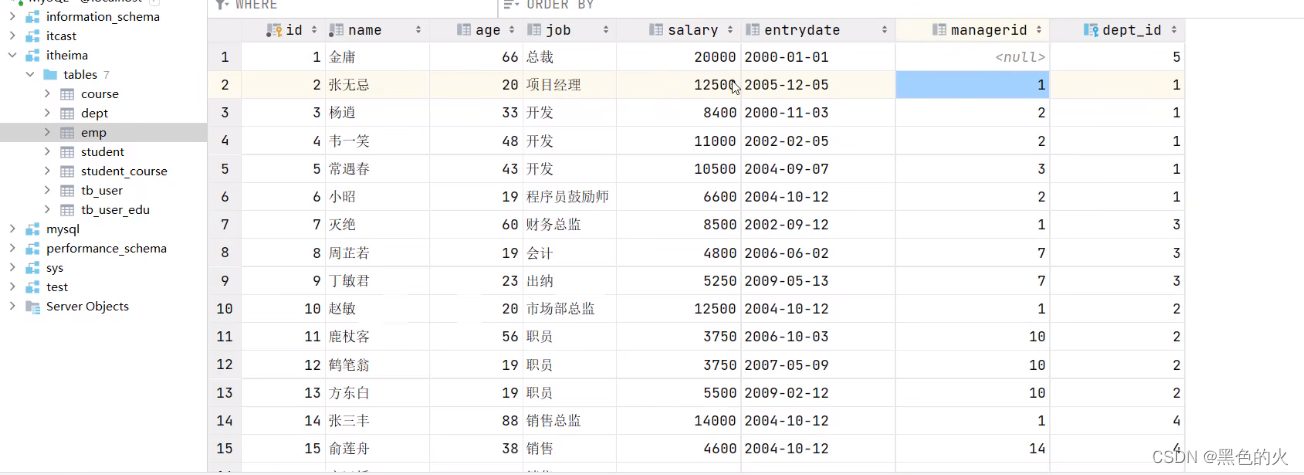Image resolution: width=1304 pixels, height=475 pixels.
Task: Select the highlighted managerid cell of row 2
Action: tap(973, 85)
